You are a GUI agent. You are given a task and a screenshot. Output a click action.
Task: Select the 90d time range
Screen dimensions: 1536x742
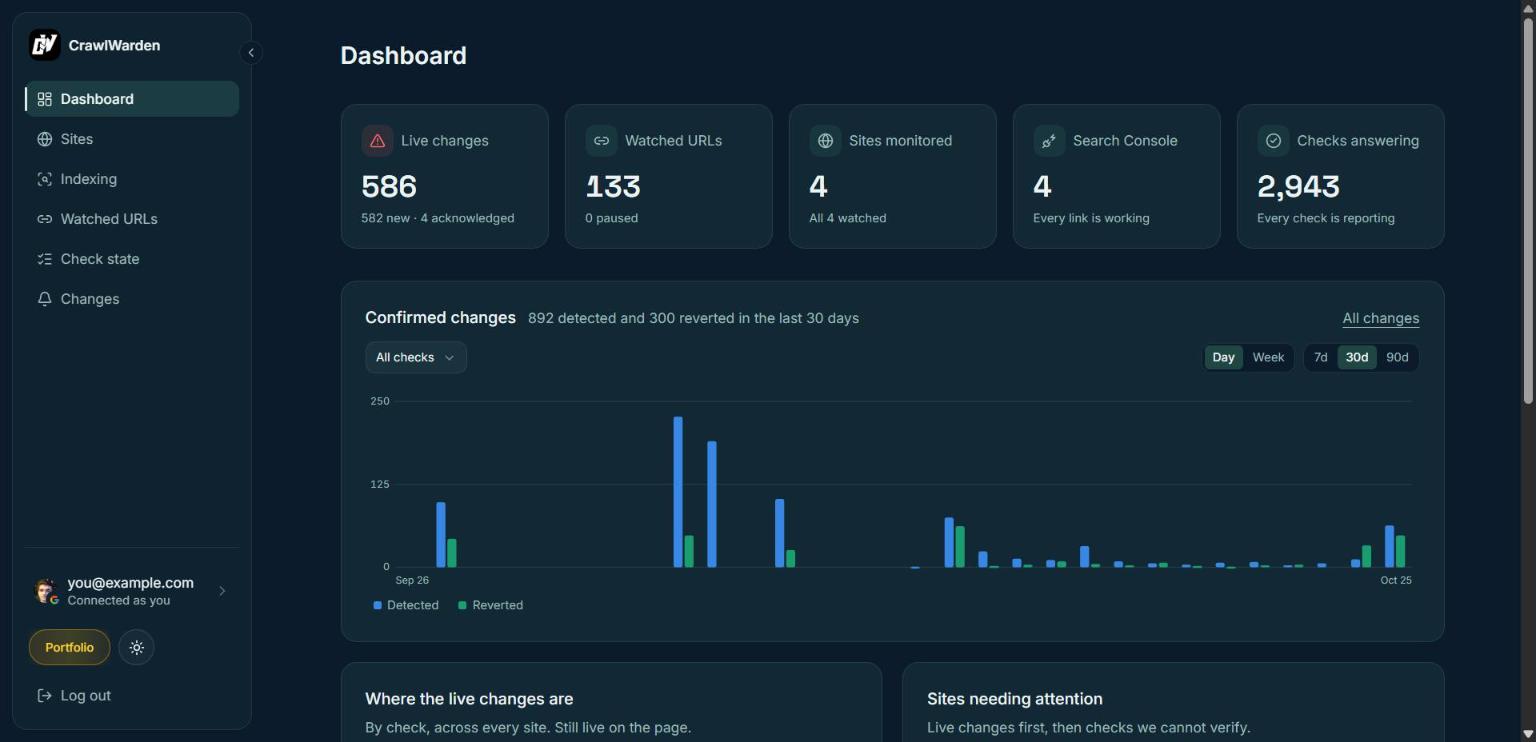(x=1397, y=358)
